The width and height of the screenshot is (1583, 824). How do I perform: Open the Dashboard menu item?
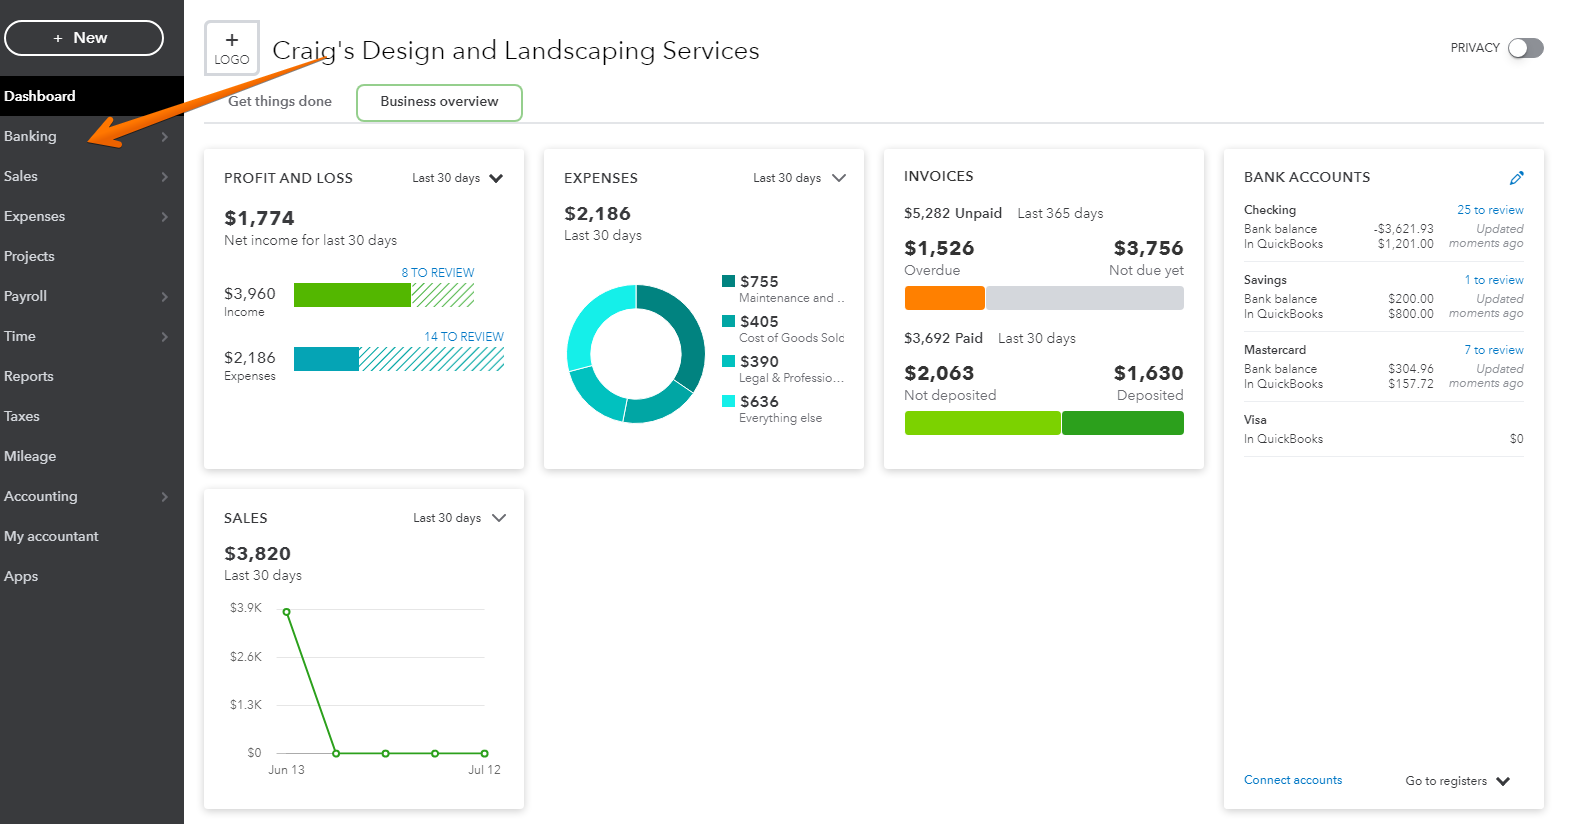(92, 96)
